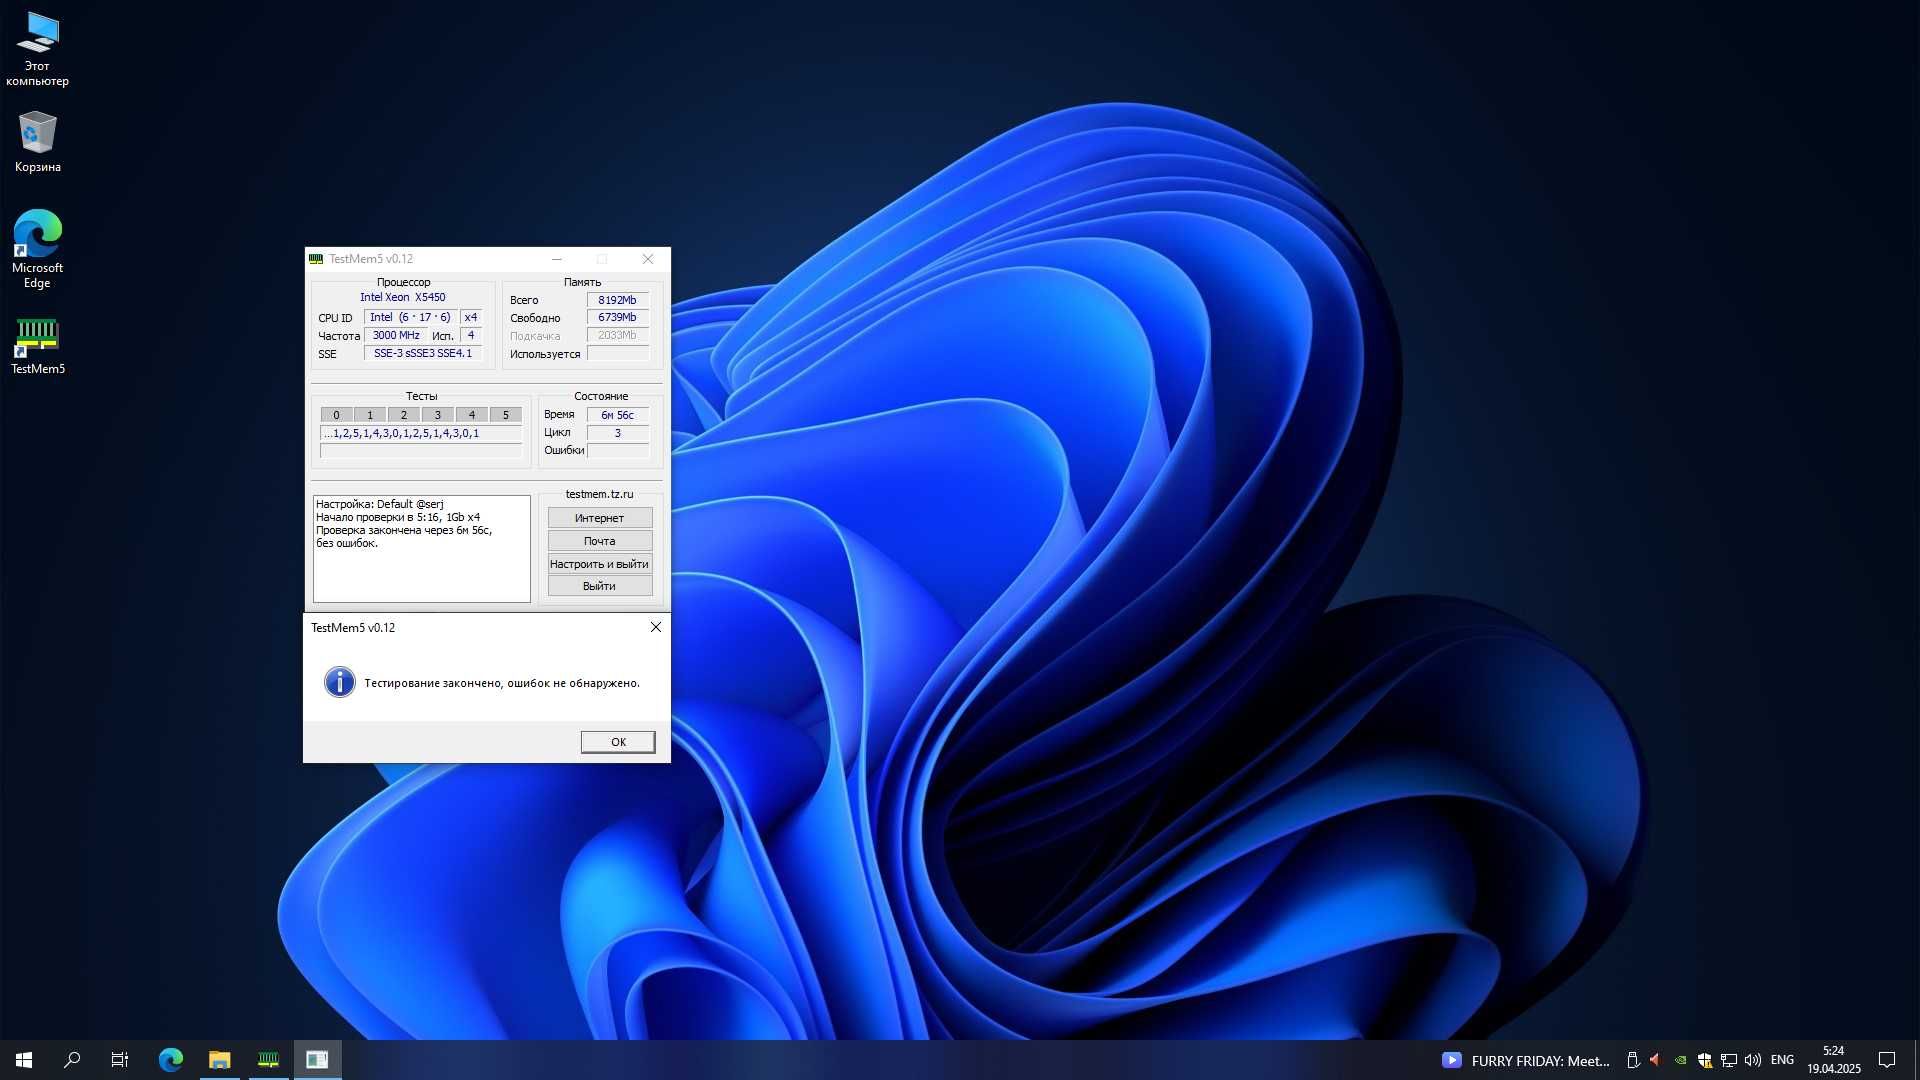Click the cycle count value '3'
1920x1080 pixels.
click(617, 433)
